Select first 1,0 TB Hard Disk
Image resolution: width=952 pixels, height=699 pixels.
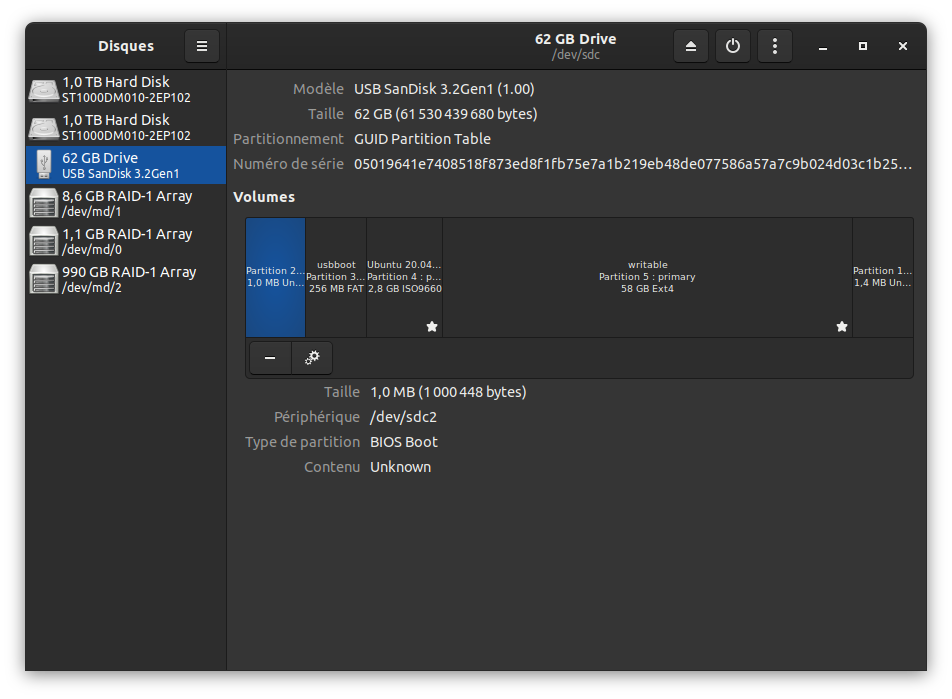[x=126, y=89]
